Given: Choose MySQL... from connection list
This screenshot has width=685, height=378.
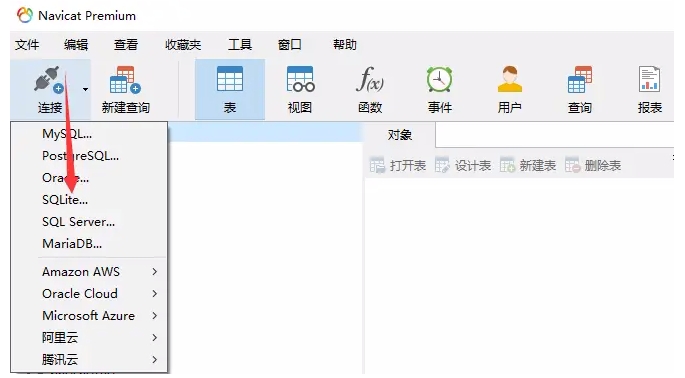Looking at the screenshot, I should tap(89, 134).
